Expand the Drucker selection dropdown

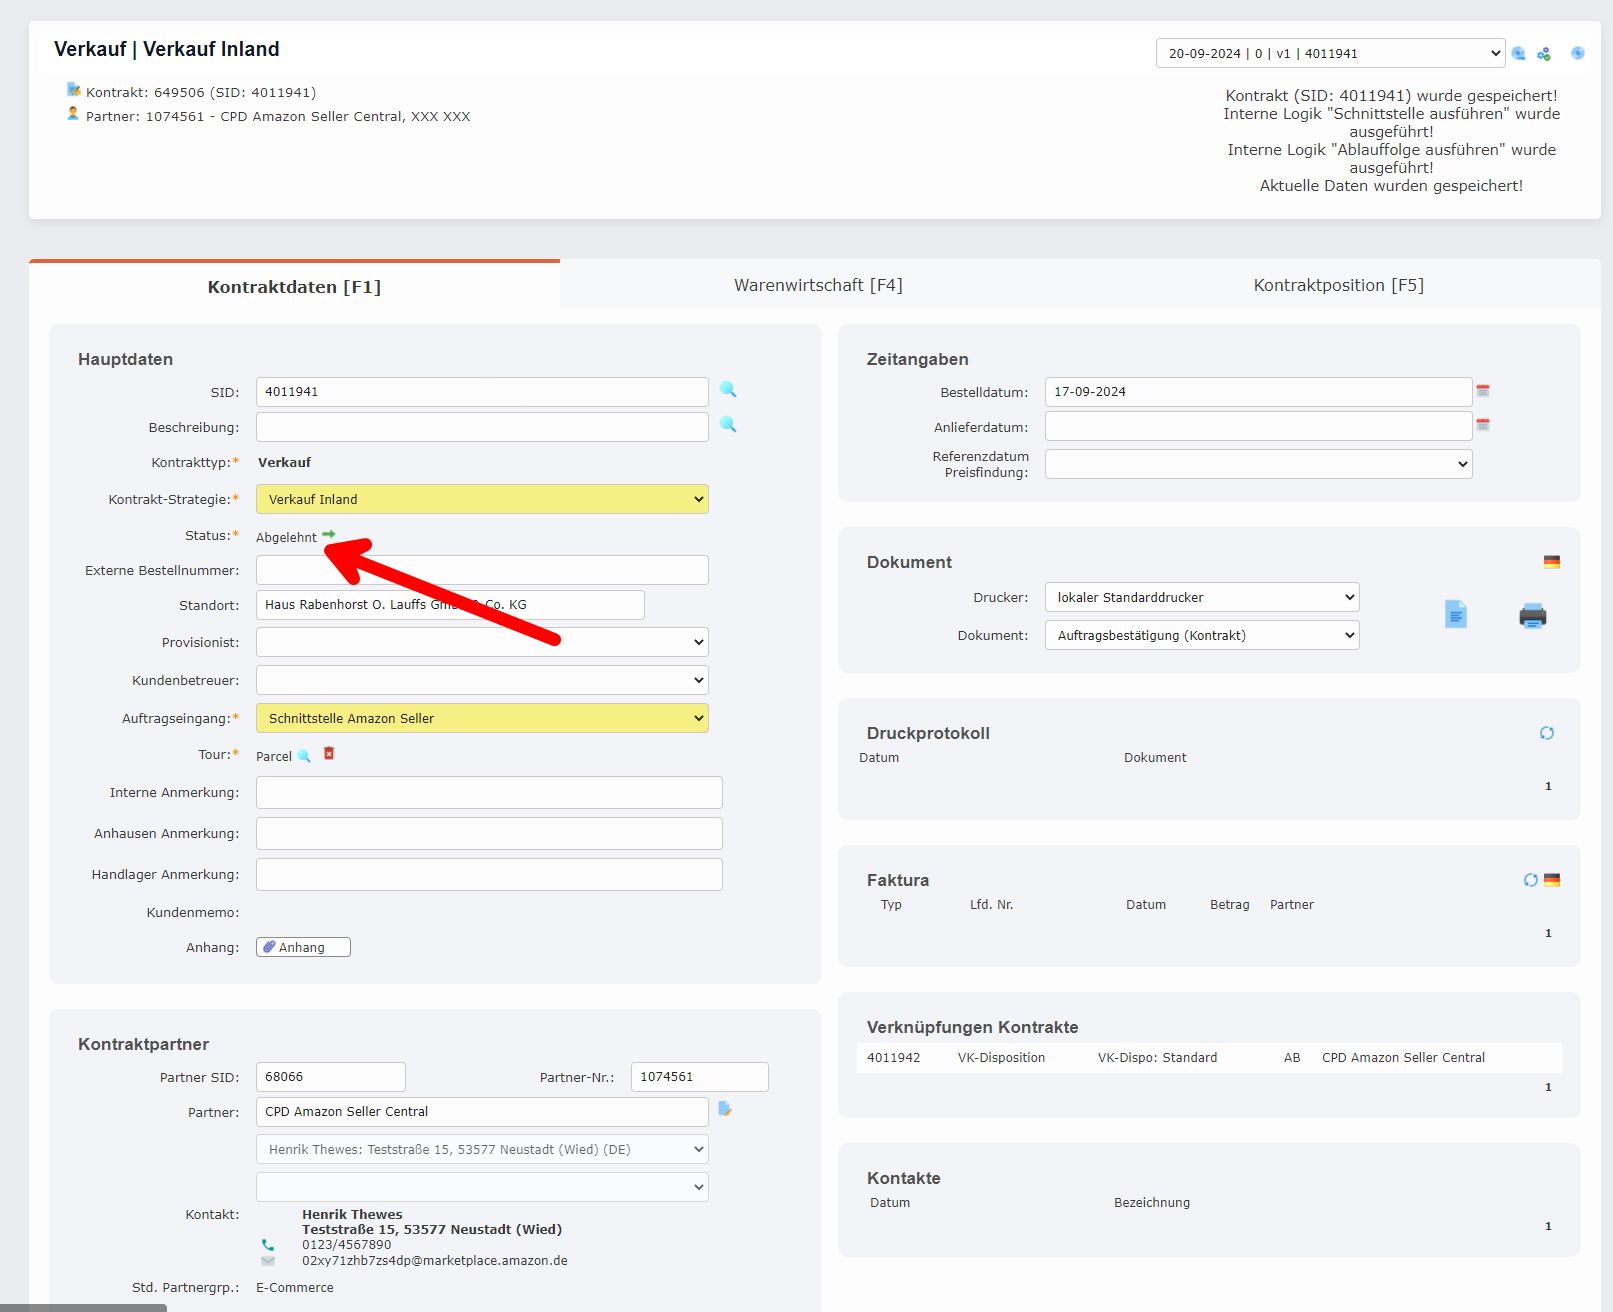1201,597
